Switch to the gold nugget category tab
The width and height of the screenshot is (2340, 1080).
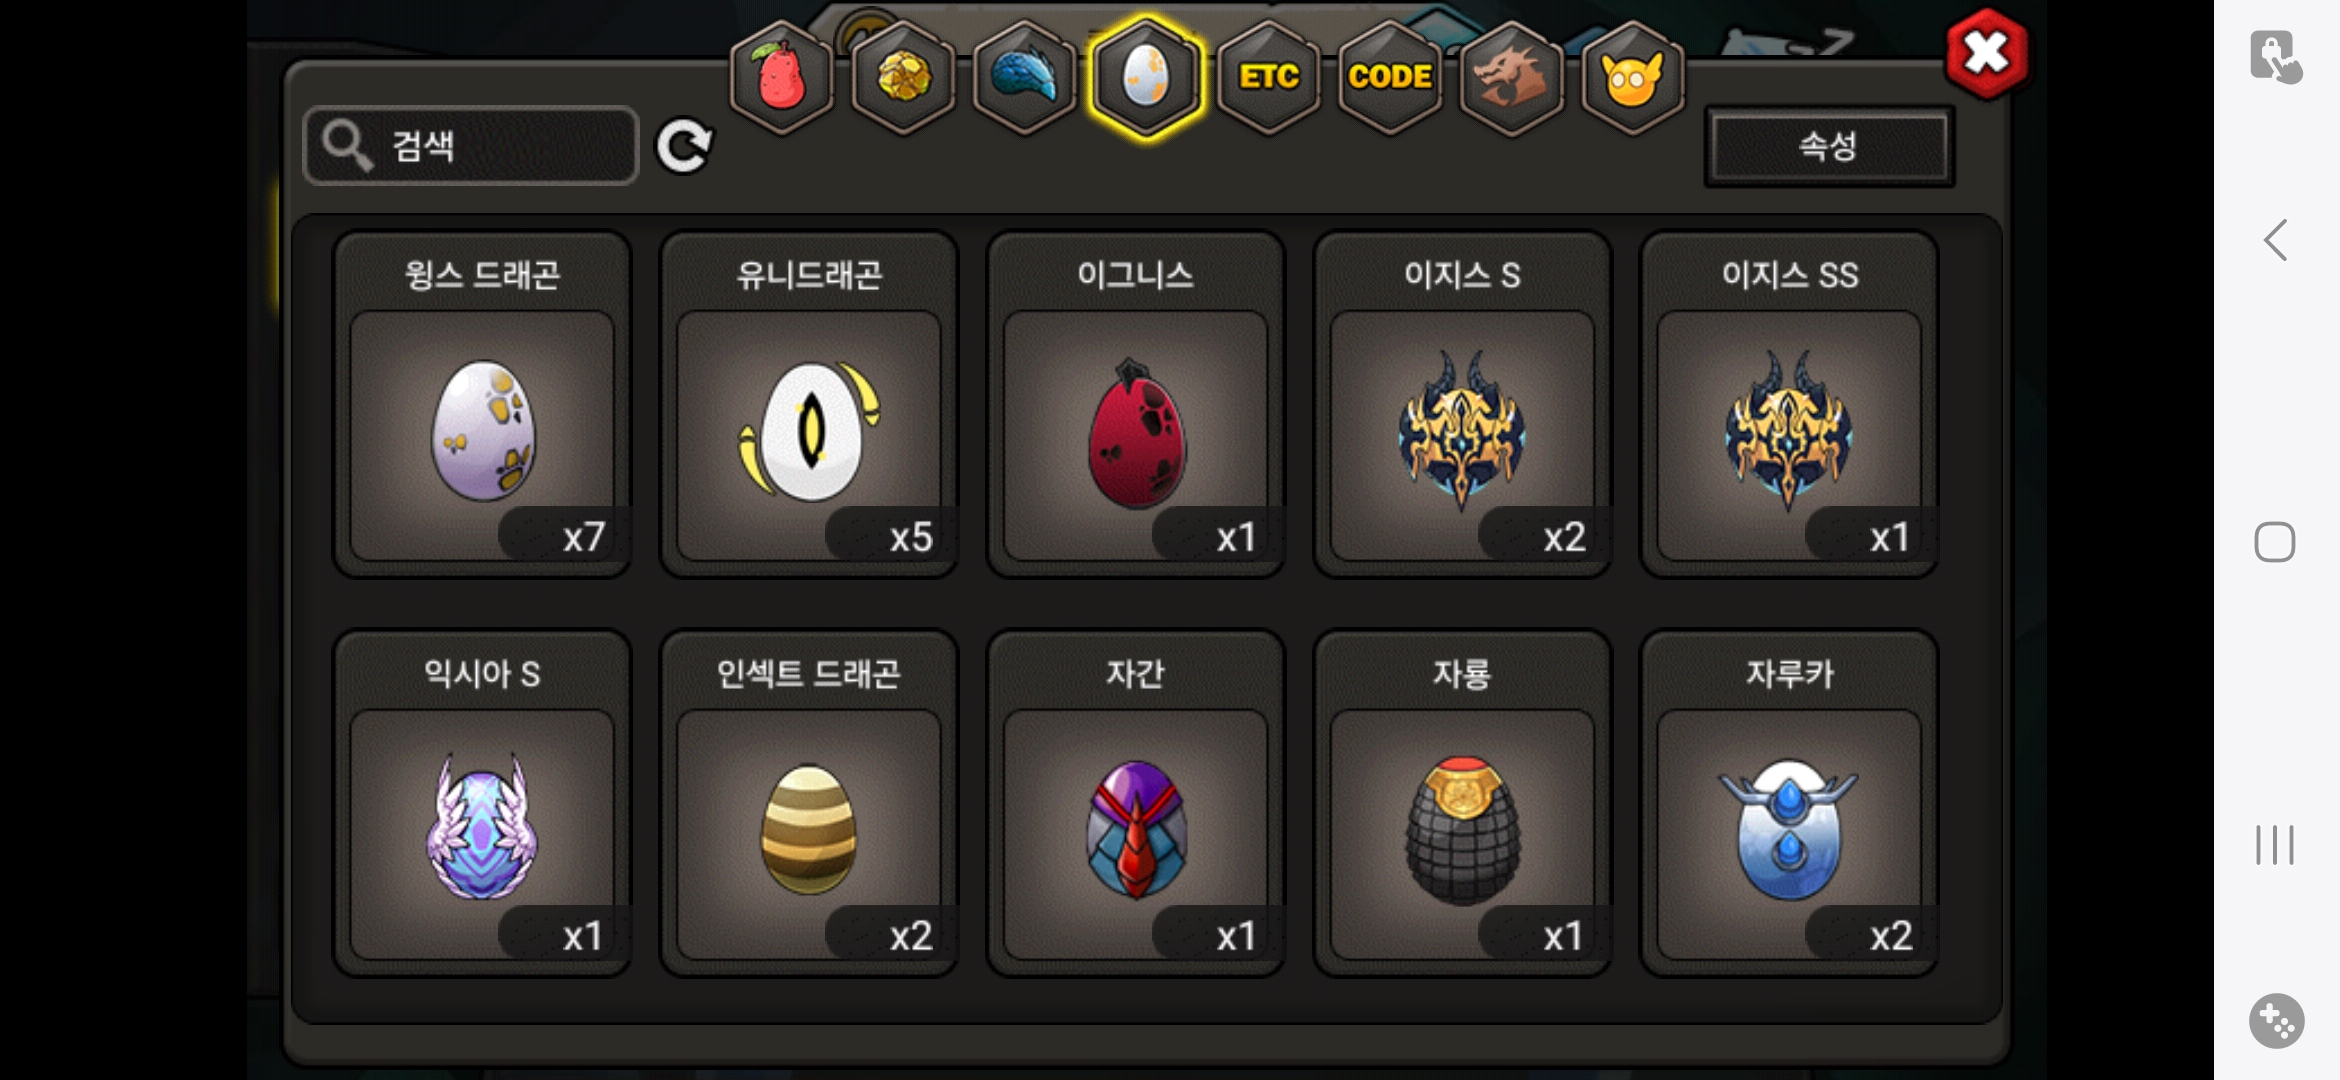903,78
